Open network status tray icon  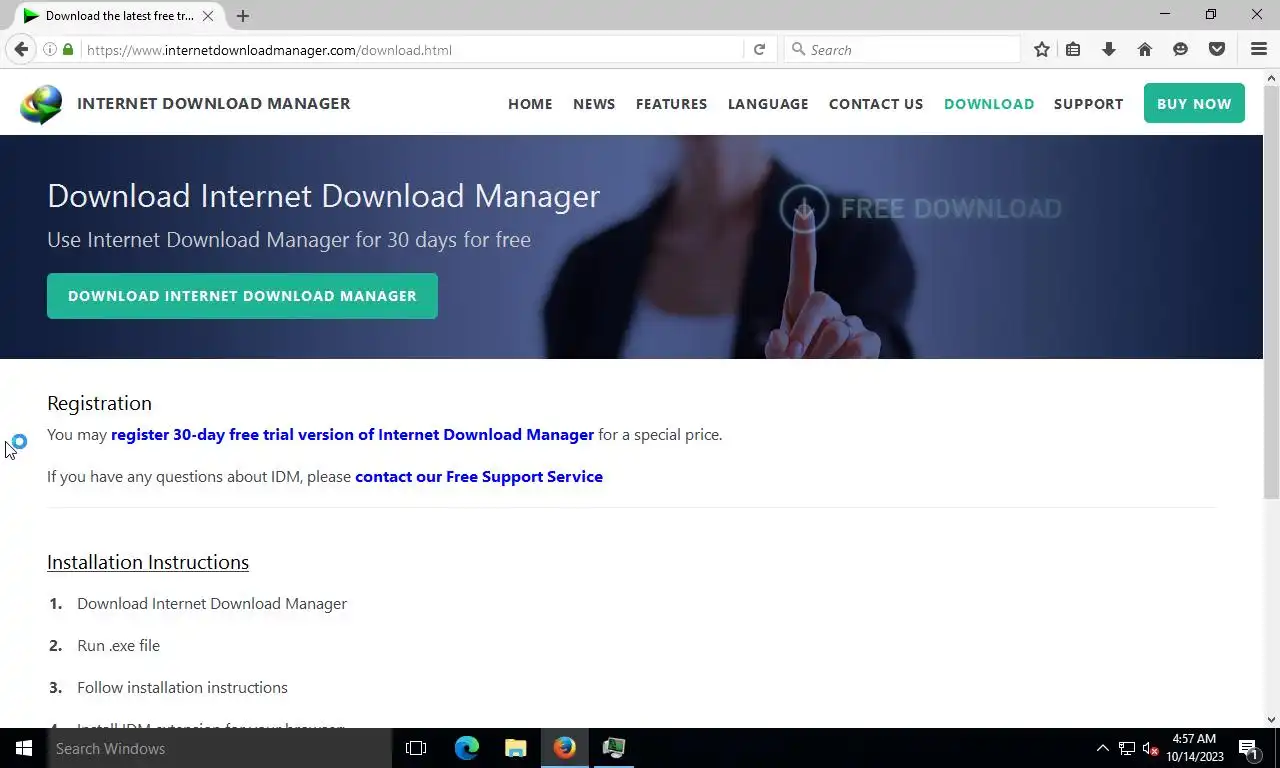[1127, 748]
